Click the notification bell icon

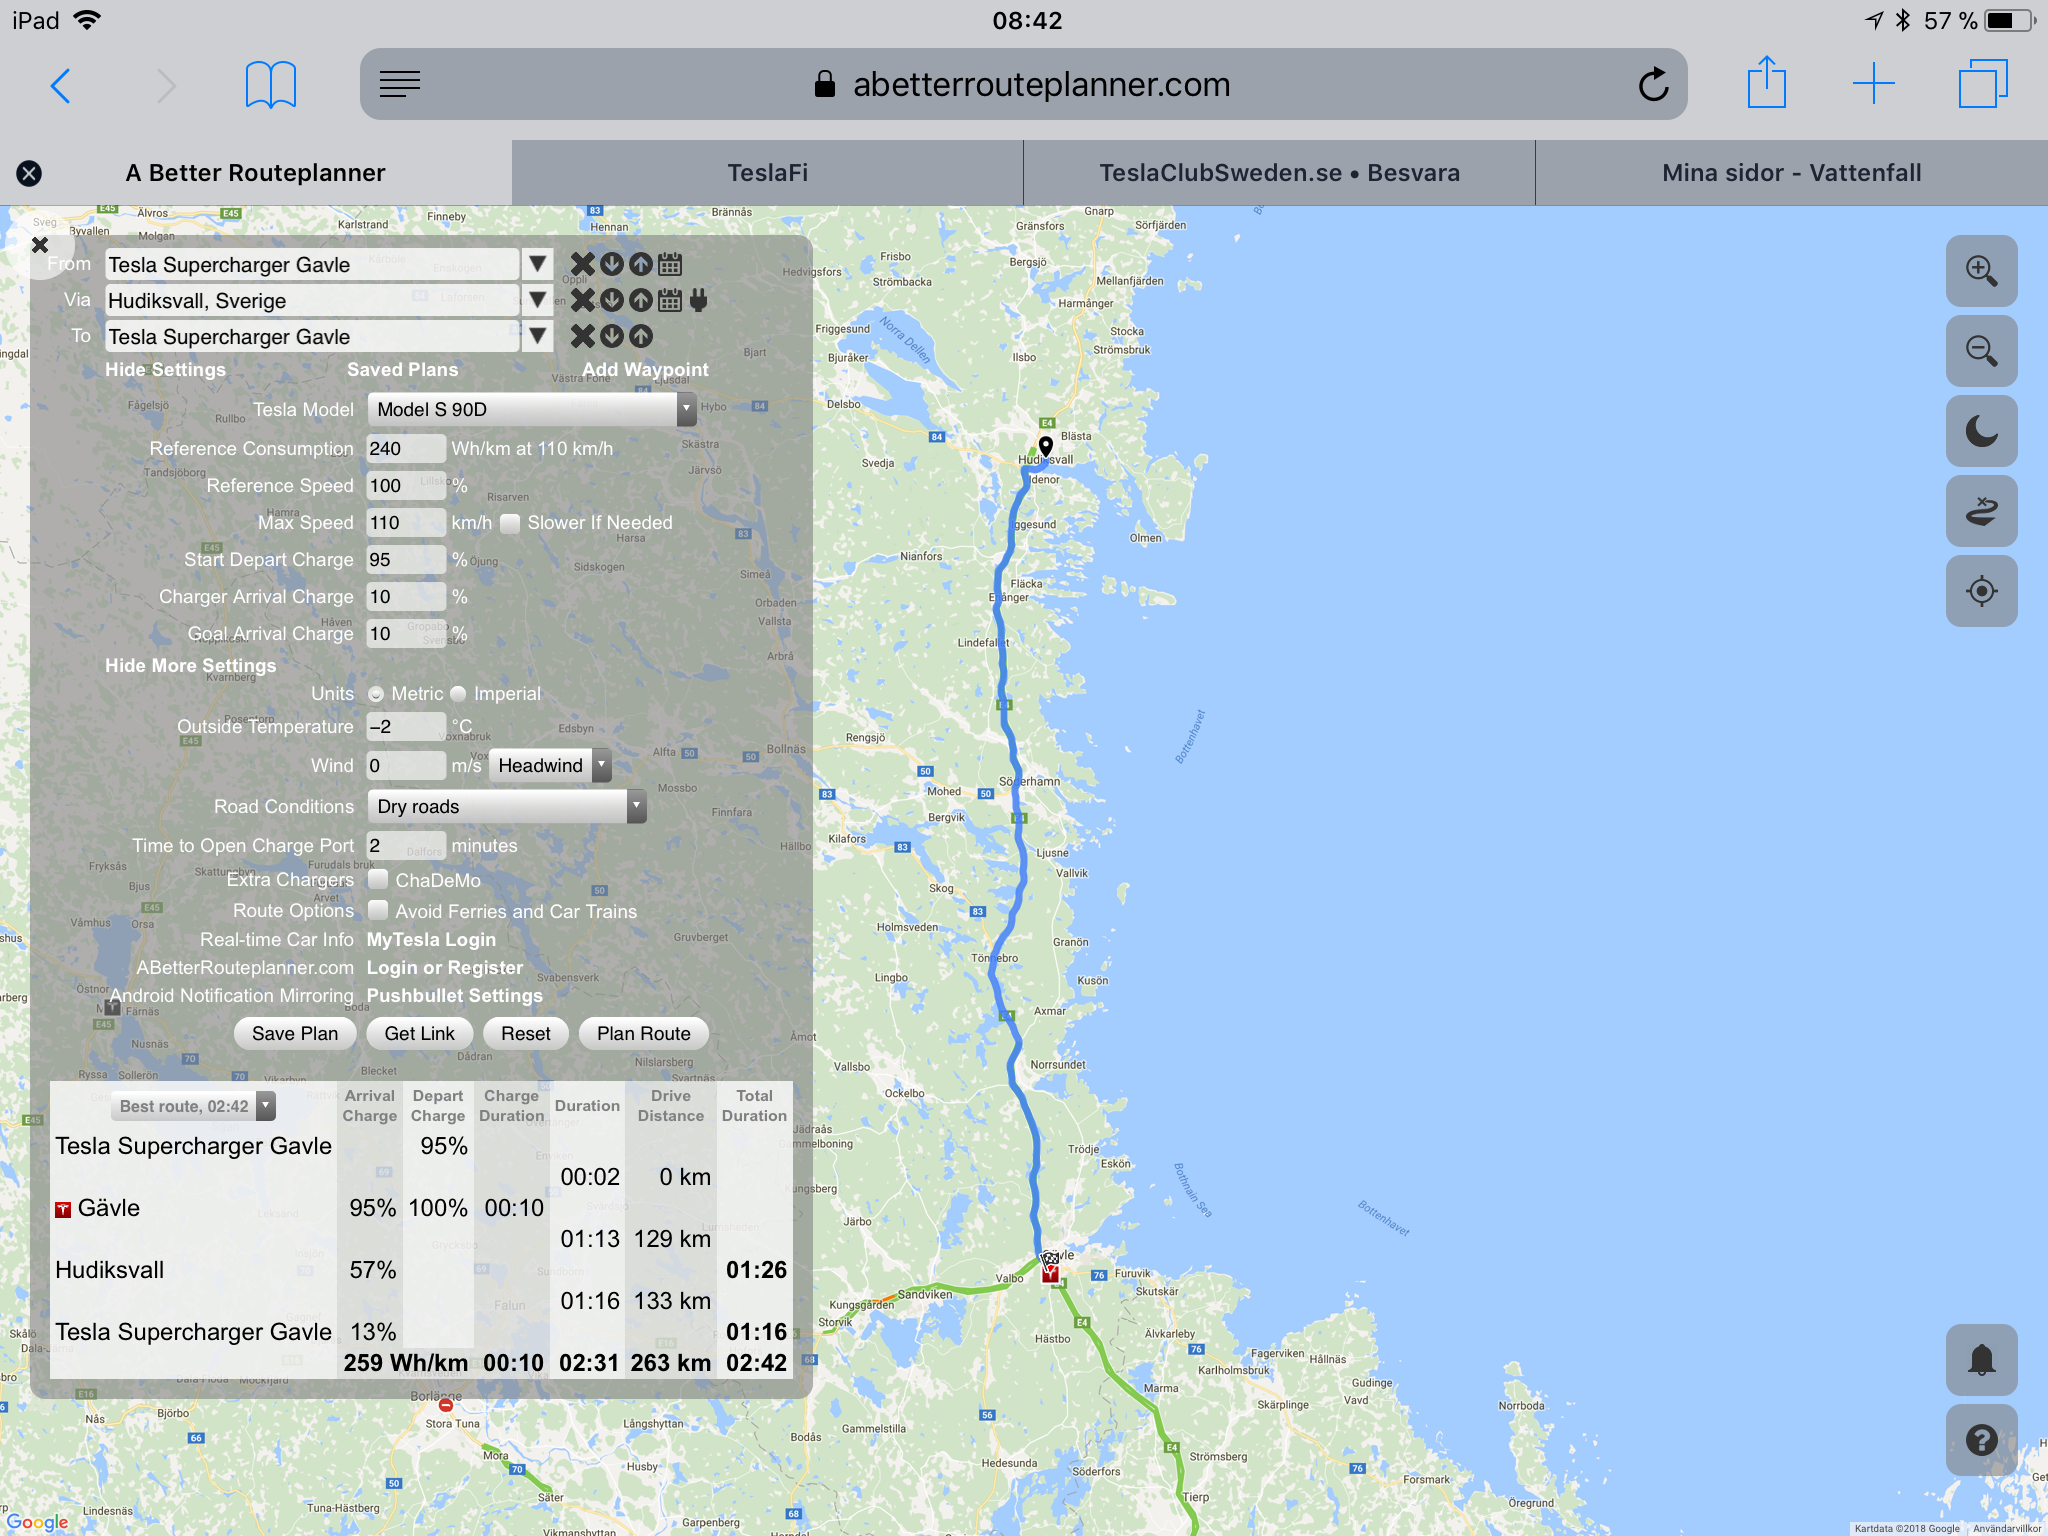pos(1980,1360)
